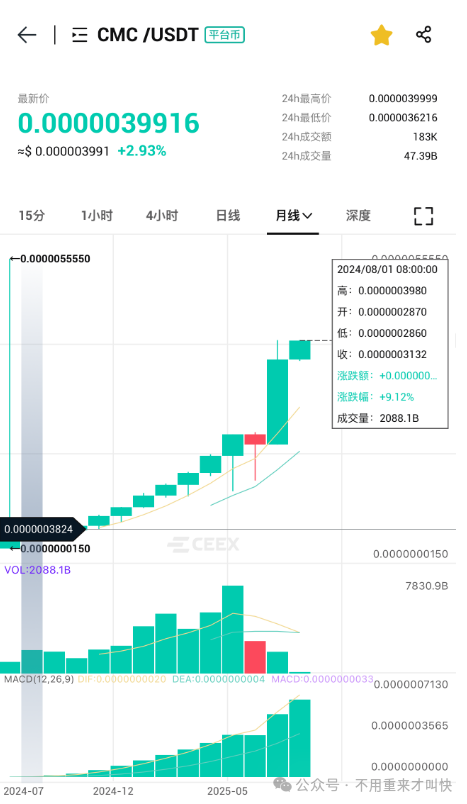Viewport: 467px width, 804px height.
Task: Switch to the 15分 timeframe
Action: (32, 215)
